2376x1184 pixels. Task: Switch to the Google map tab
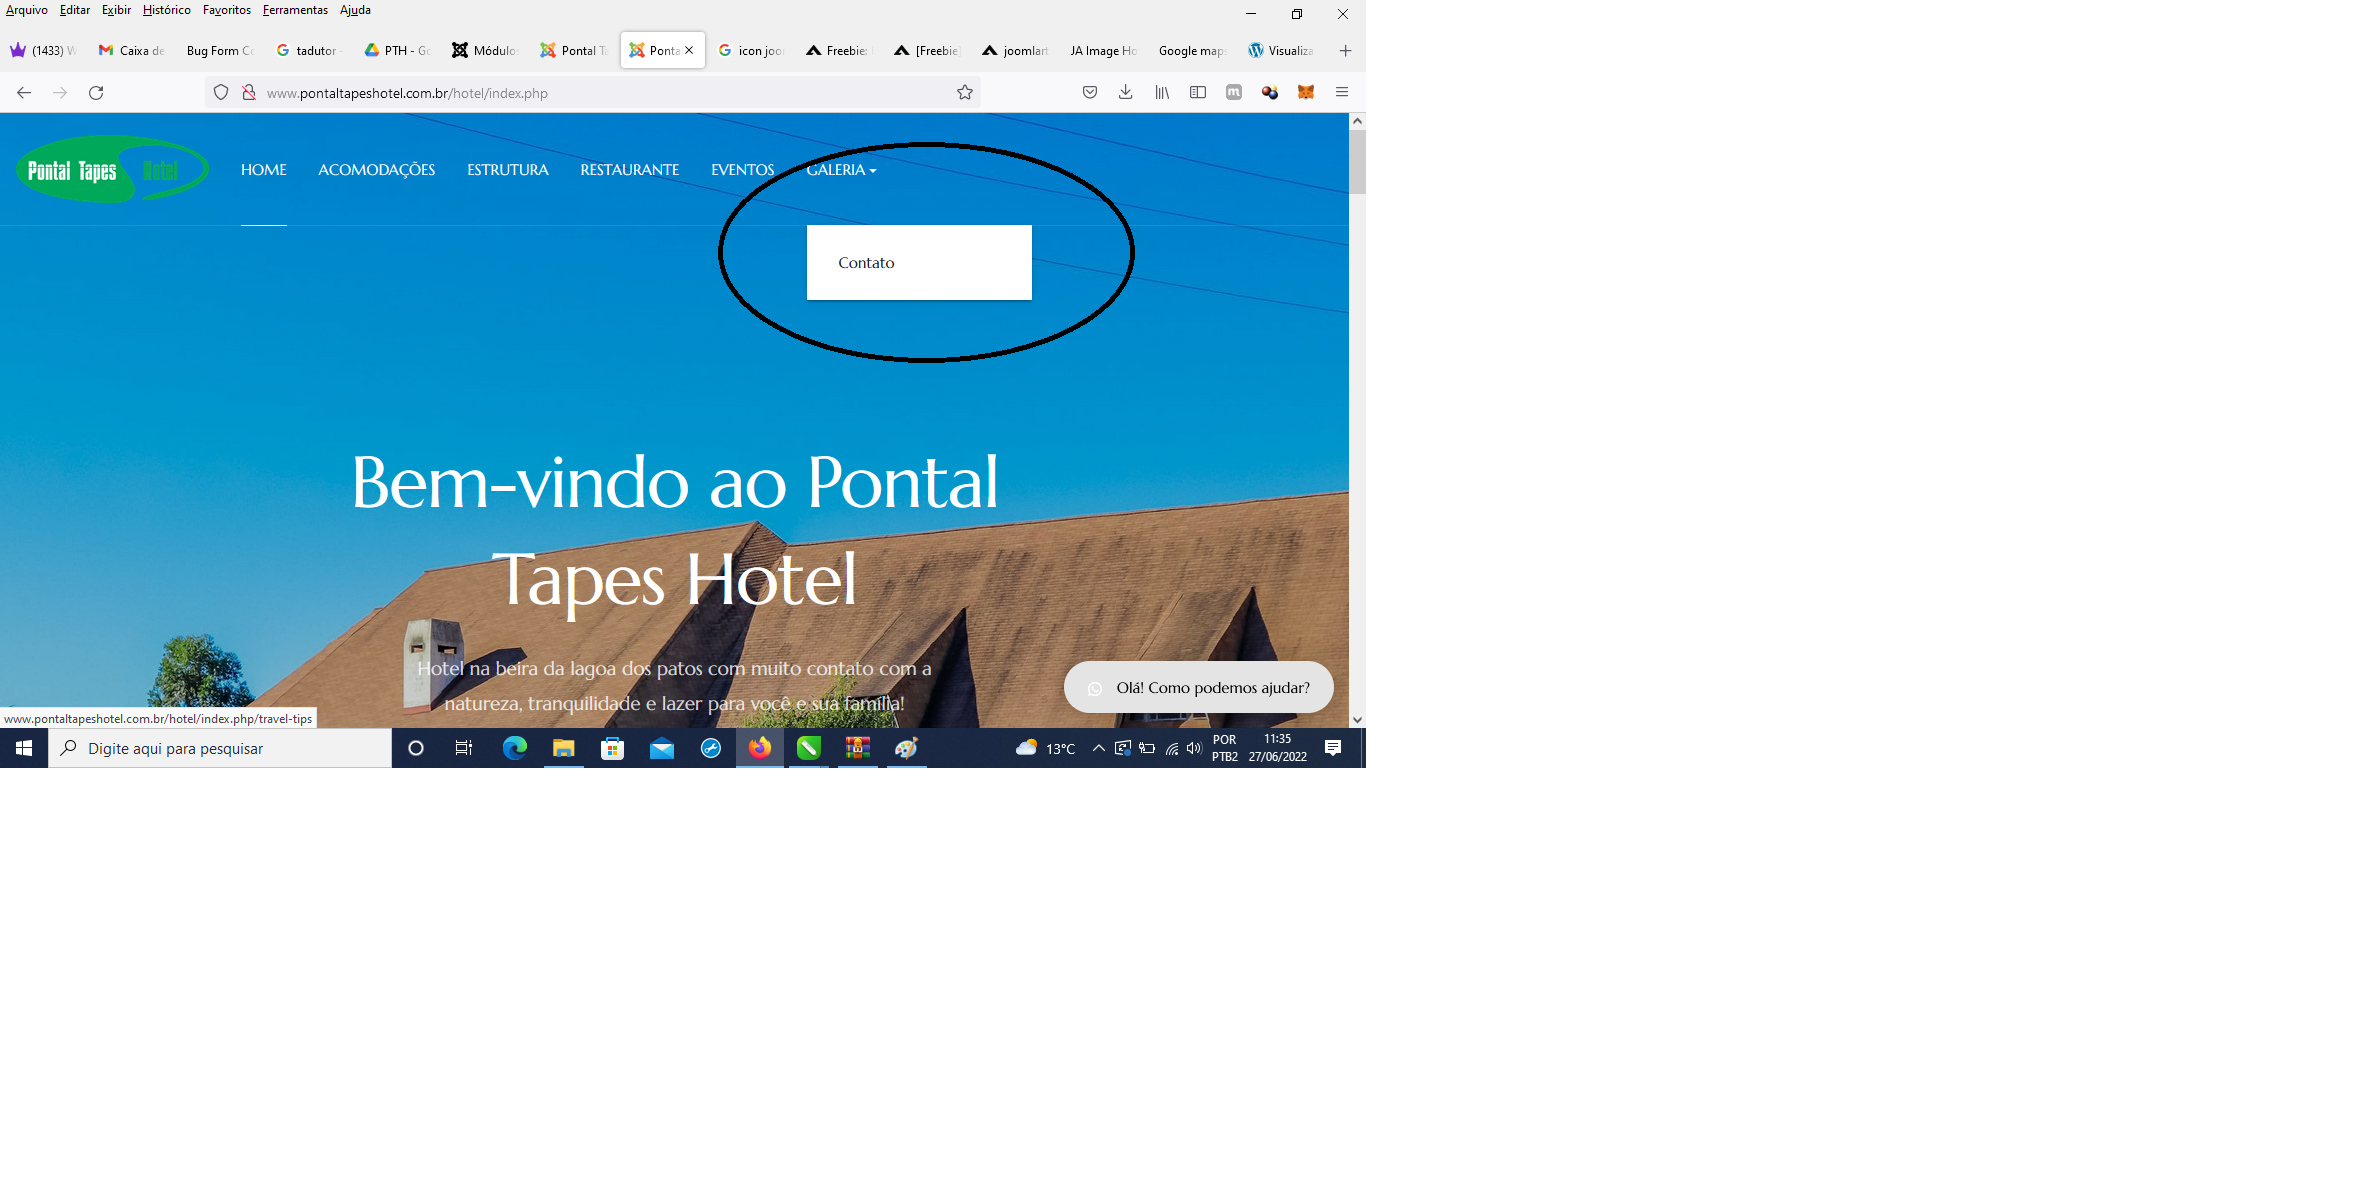tap(1190, 51)
